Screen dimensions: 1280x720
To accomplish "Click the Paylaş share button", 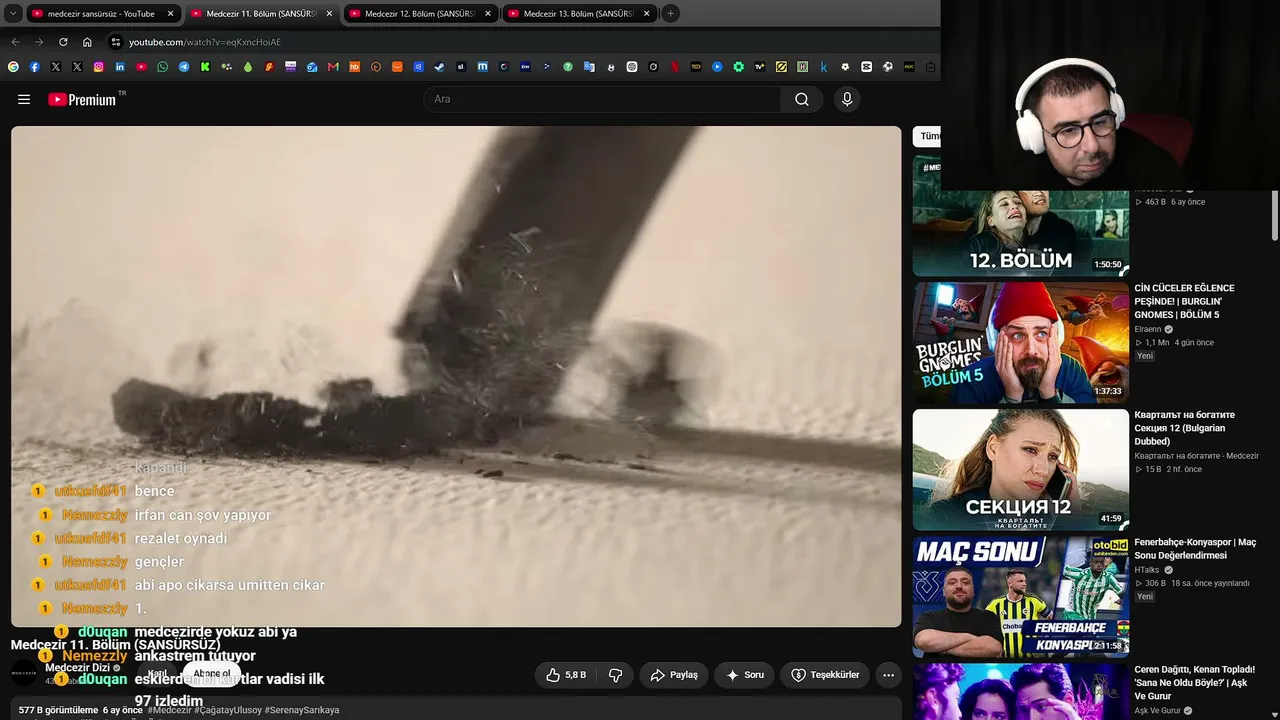I will click(674, 675).
